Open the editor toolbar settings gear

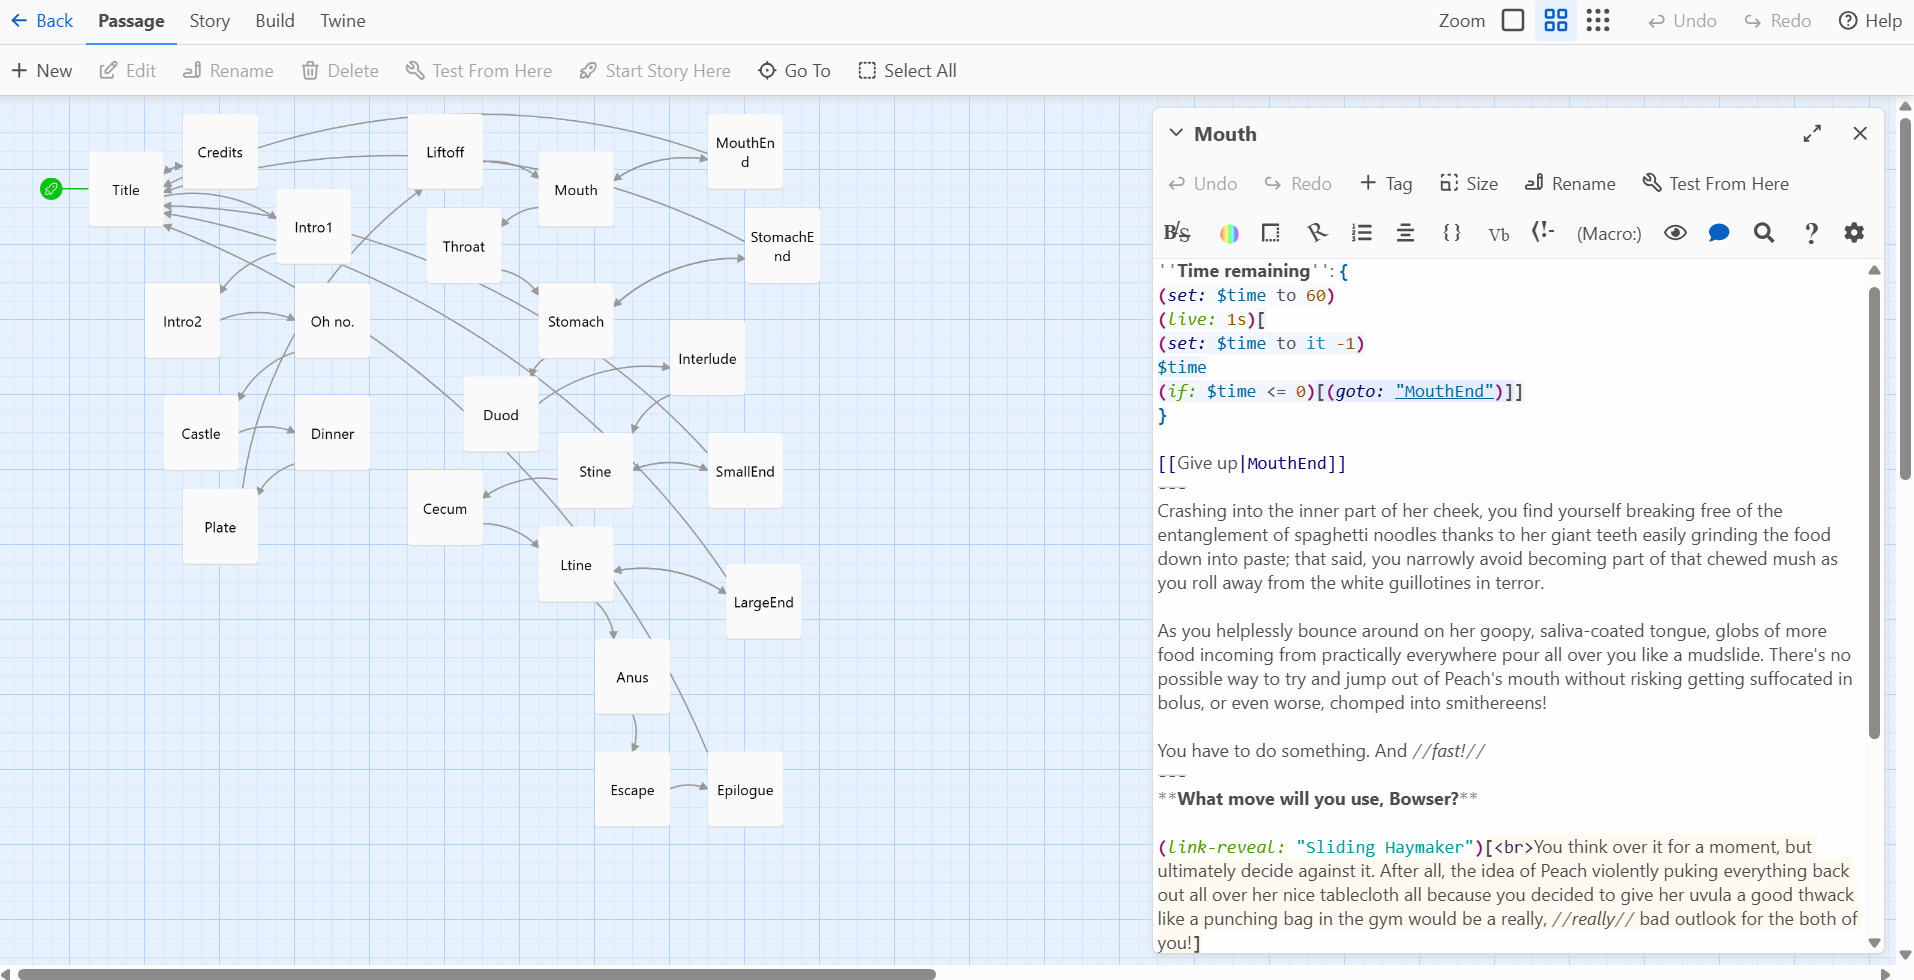pyautogui.click(x=1854, y=233)
